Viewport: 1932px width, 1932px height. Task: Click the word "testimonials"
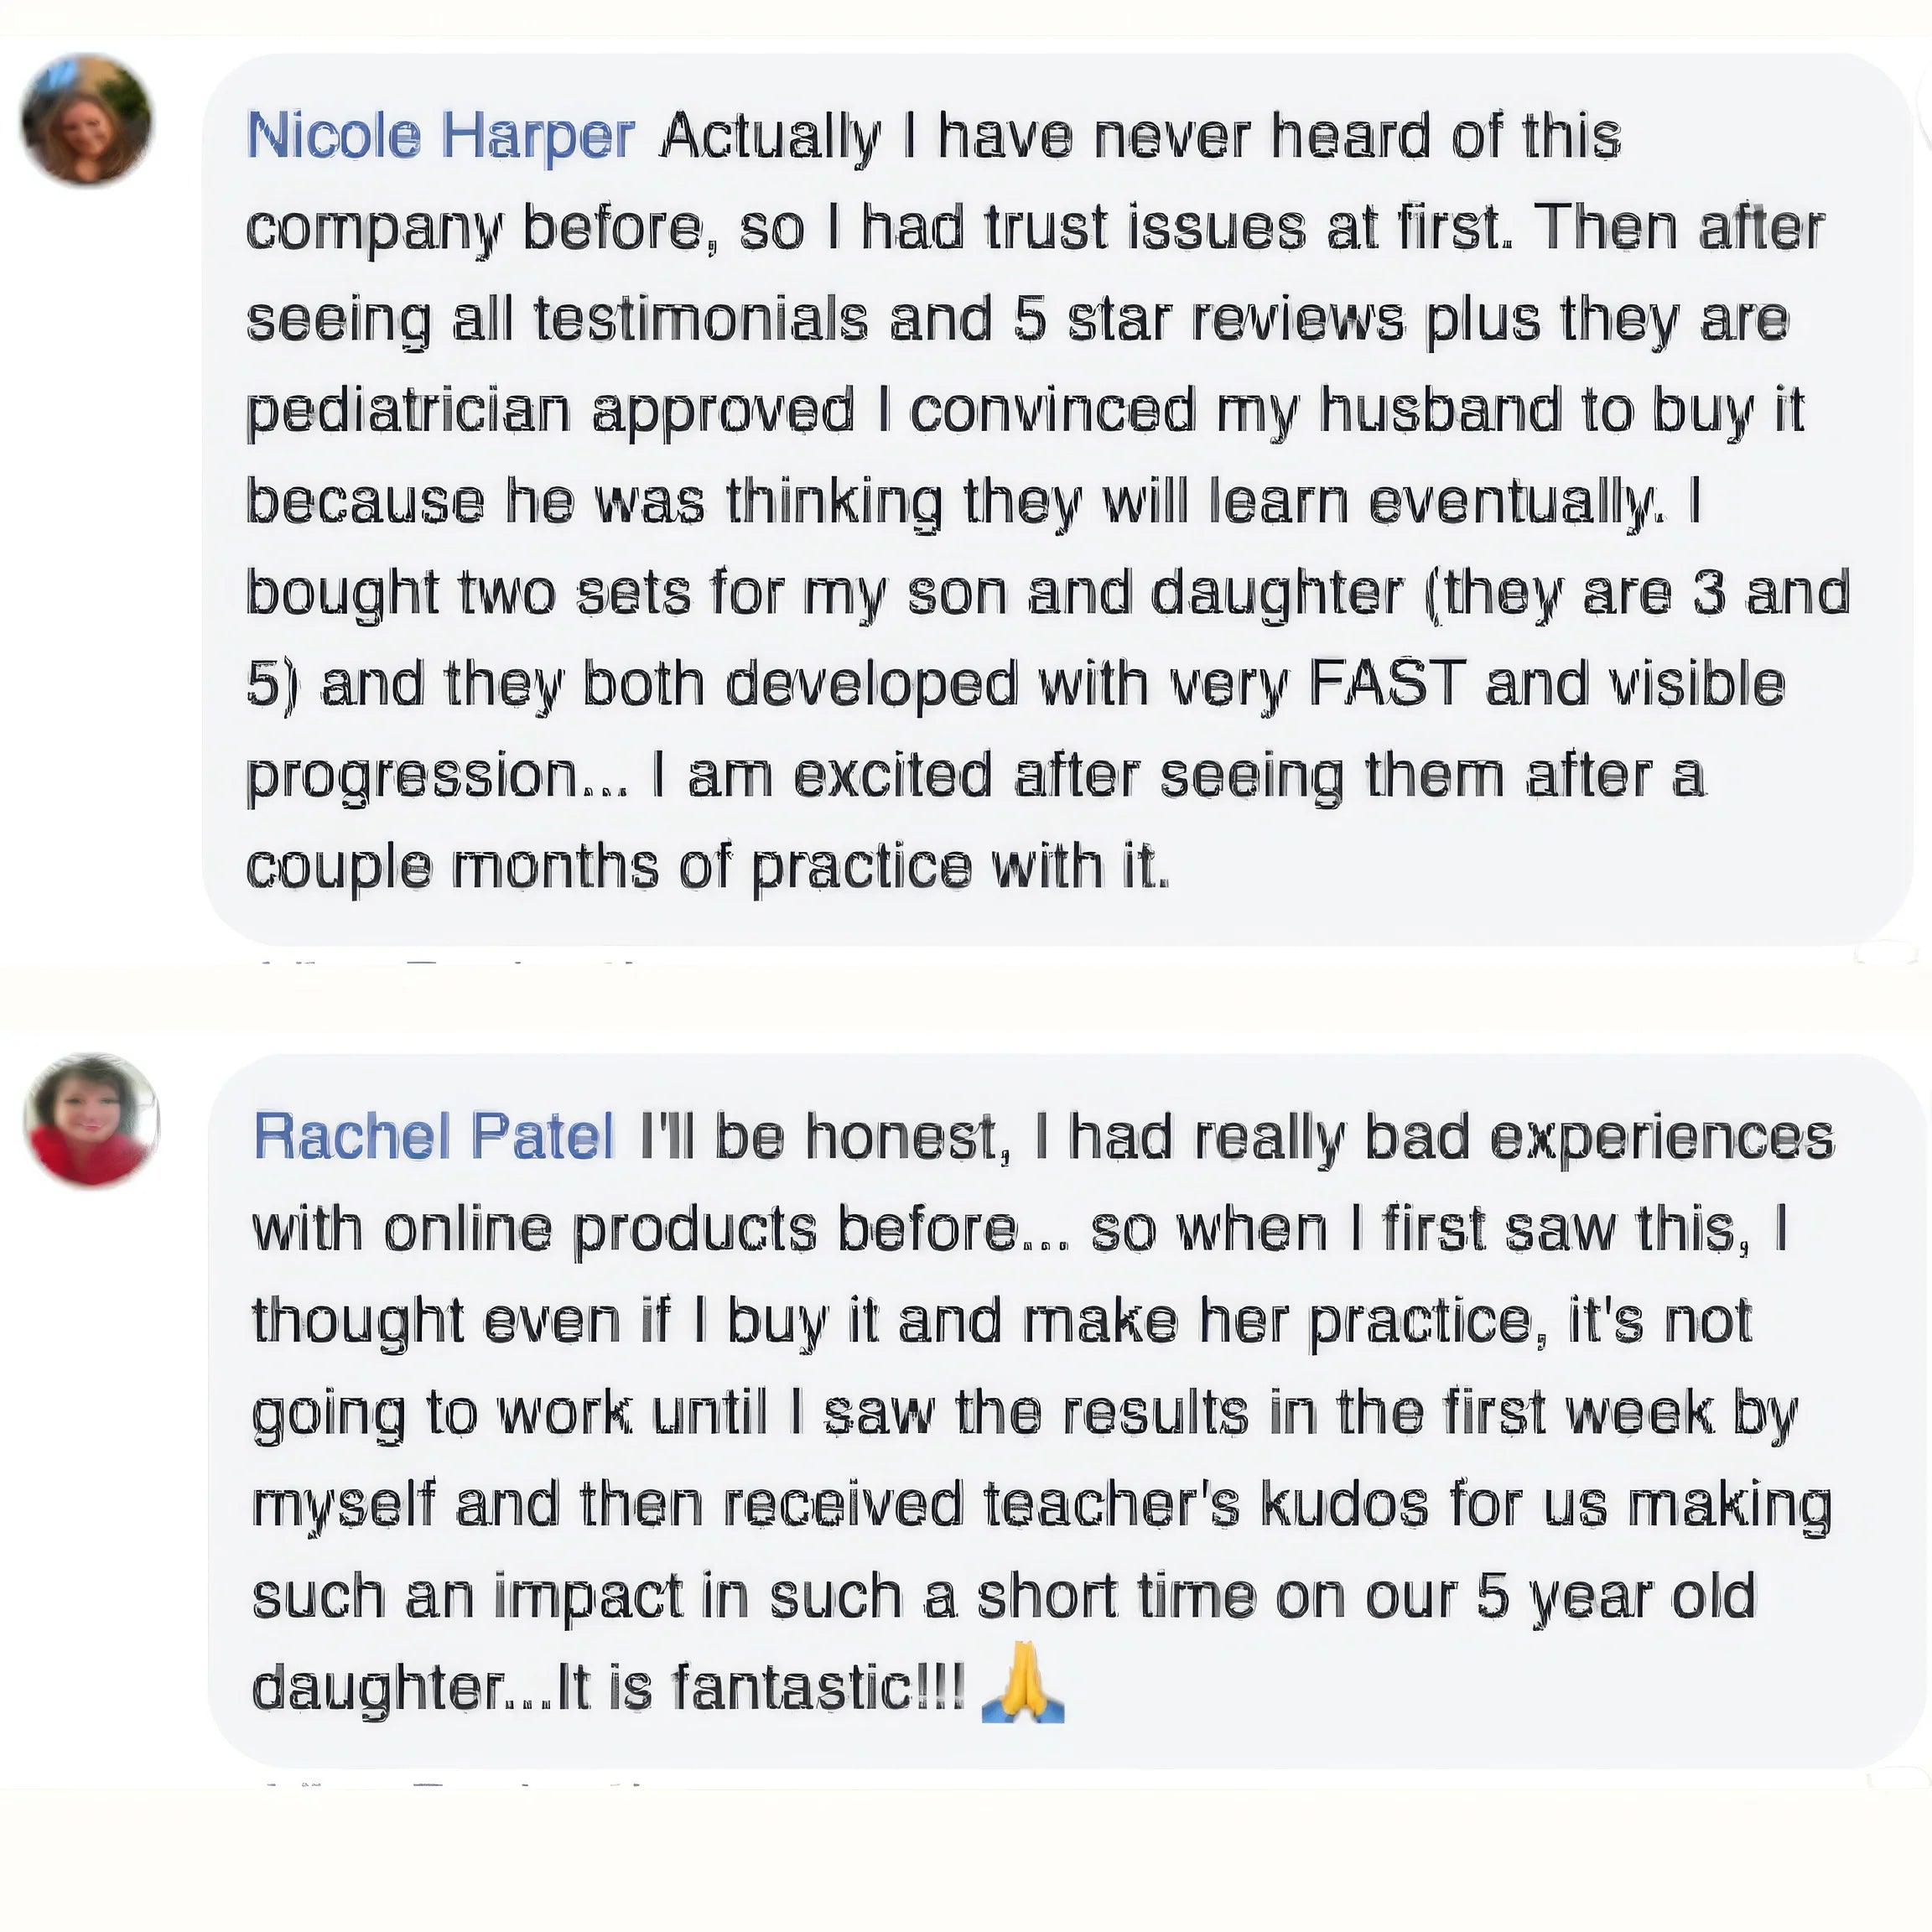tap(700, 320)
